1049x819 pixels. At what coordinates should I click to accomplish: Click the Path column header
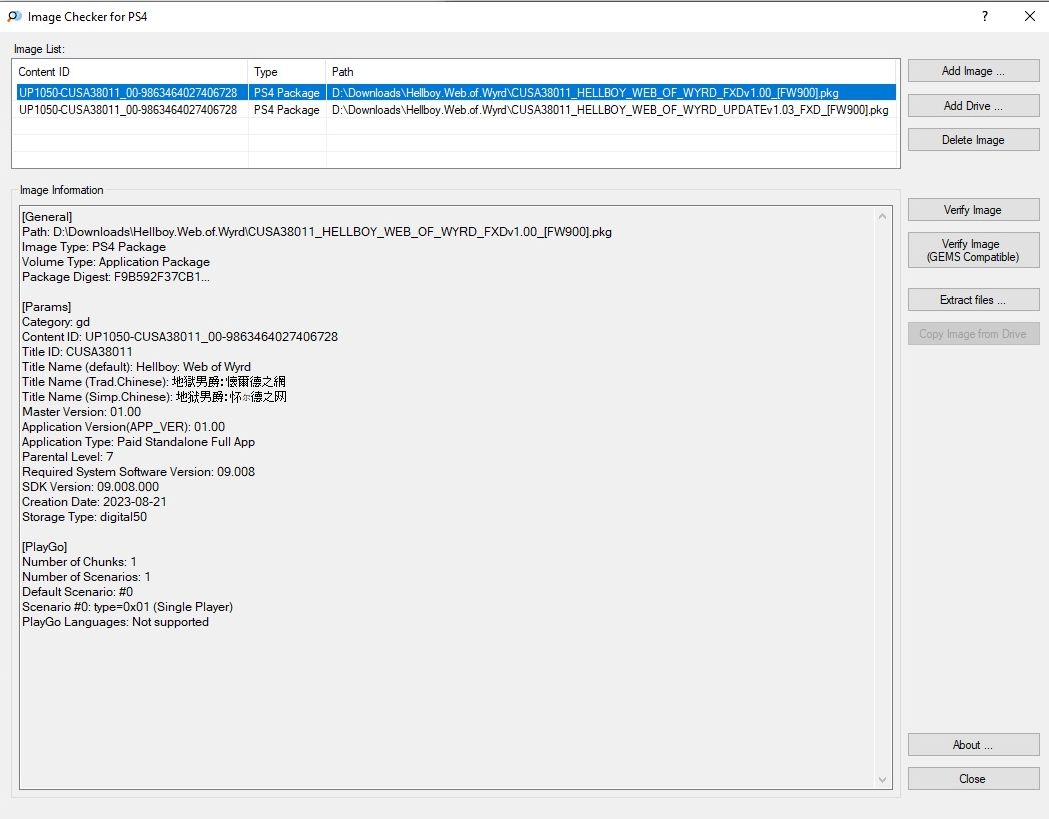pos(612,72)
